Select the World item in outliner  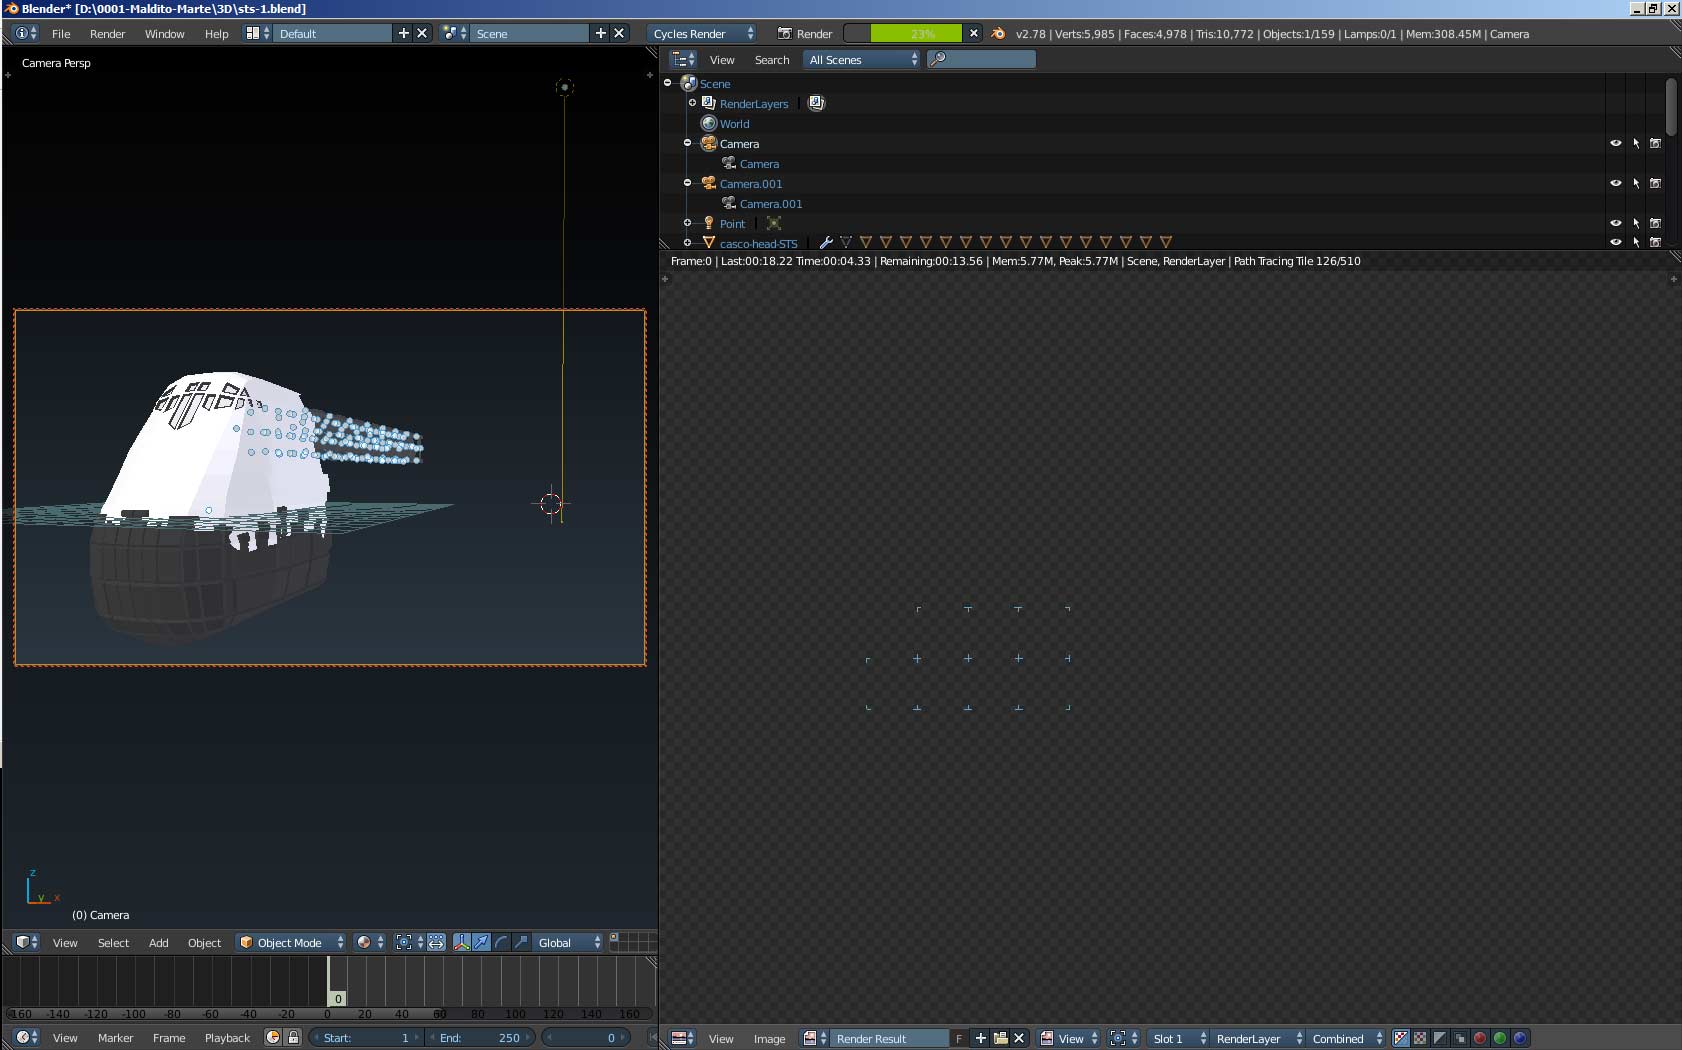tap(734, 124)
